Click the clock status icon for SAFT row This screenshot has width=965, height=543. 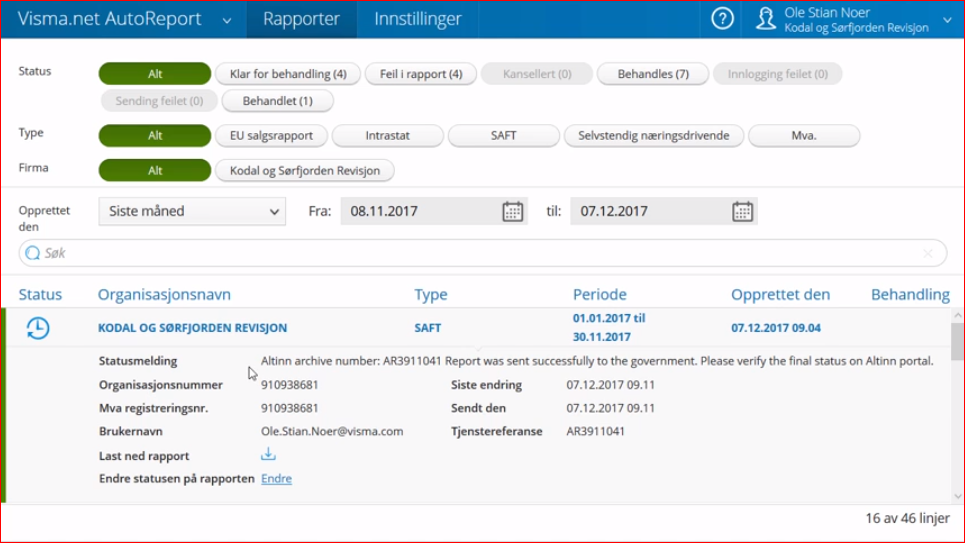[38, 328]
